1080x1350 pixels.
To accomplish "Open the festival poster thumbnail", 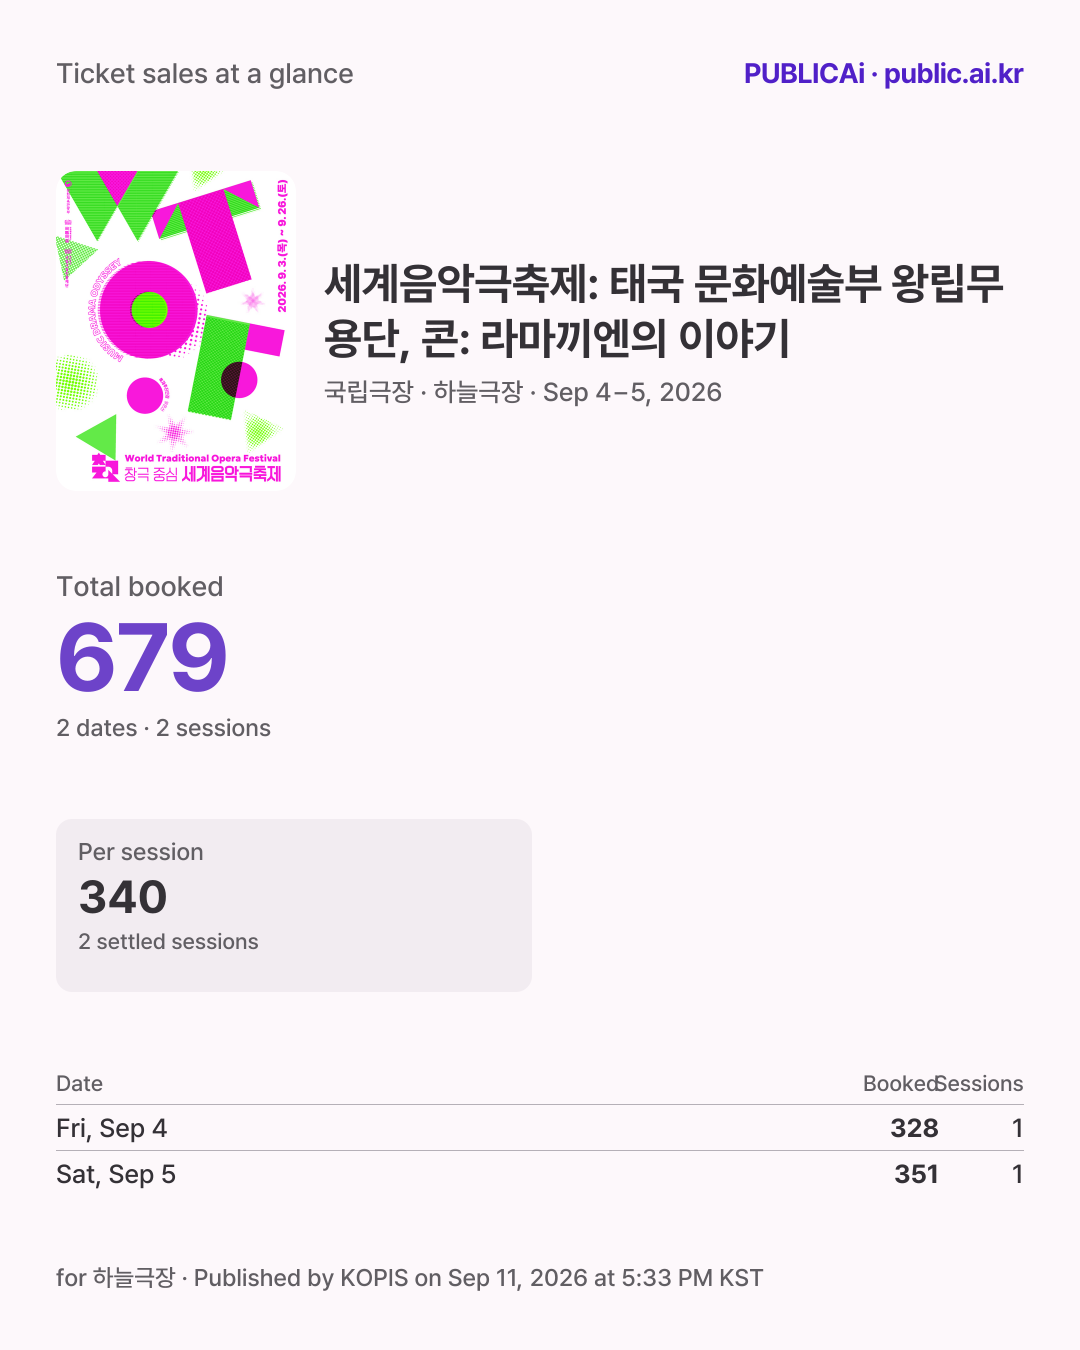I will pos(176,330).
